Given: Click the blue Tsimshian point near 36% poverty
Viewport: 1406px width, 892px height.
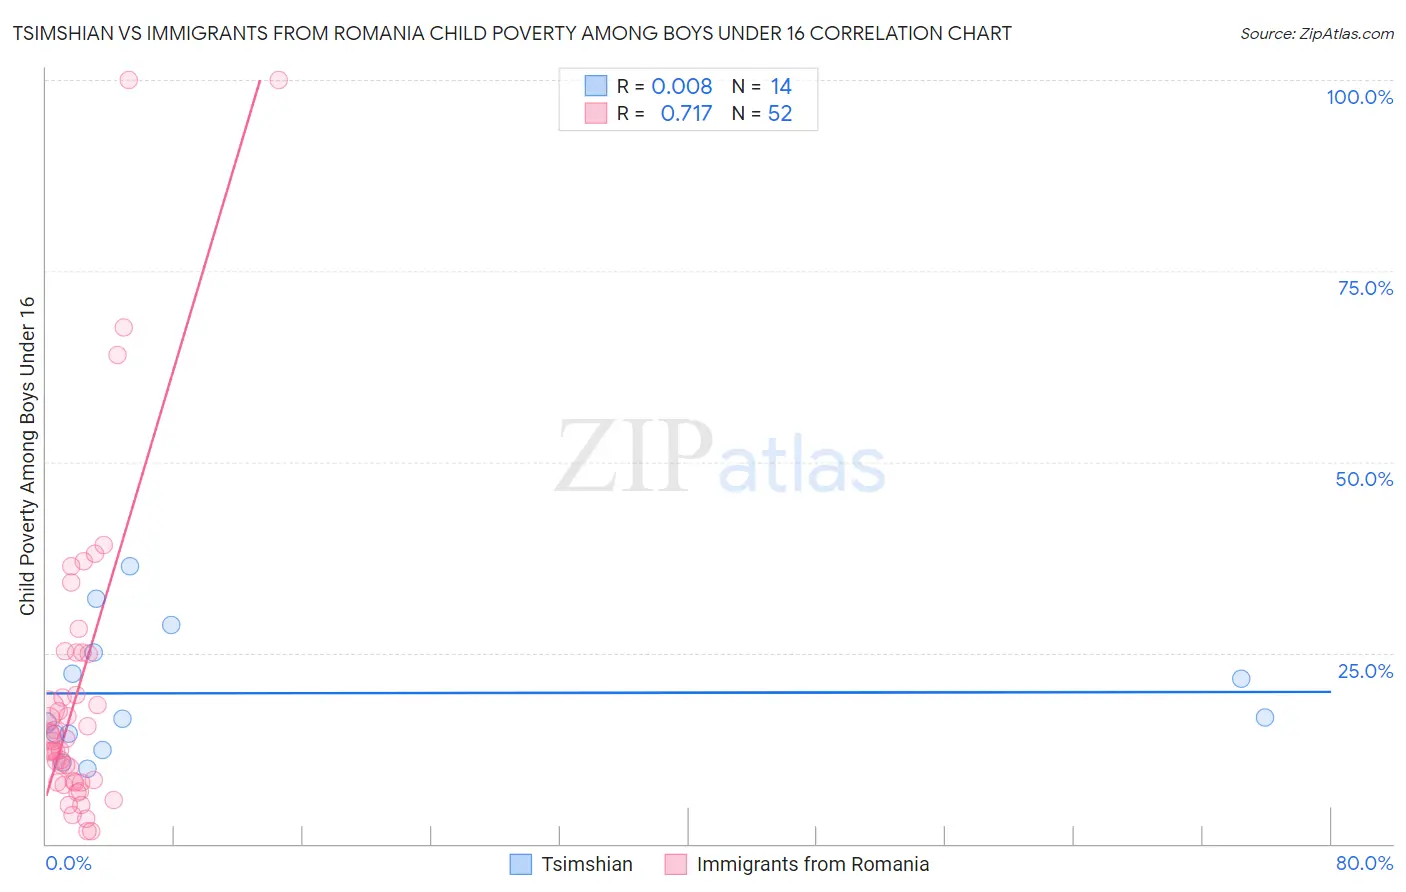Looking at the screenshot, I should [130, 566].
